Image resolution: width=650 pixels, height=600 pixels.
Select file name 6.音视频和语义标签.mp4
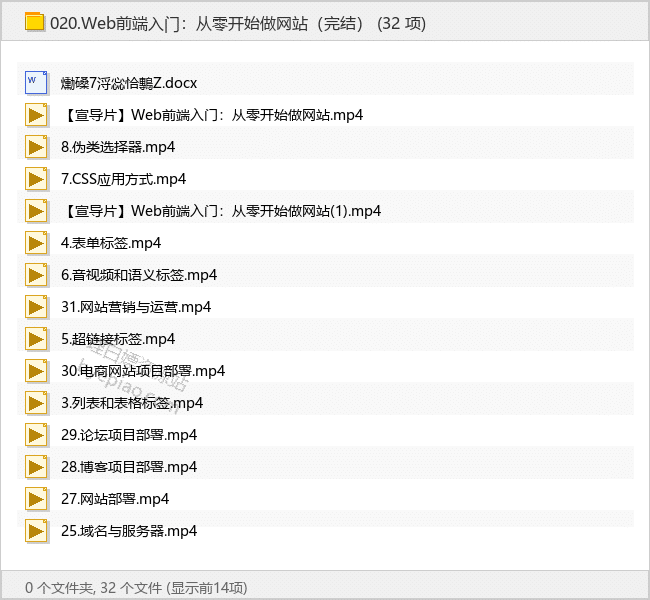(x=139, y=275)
